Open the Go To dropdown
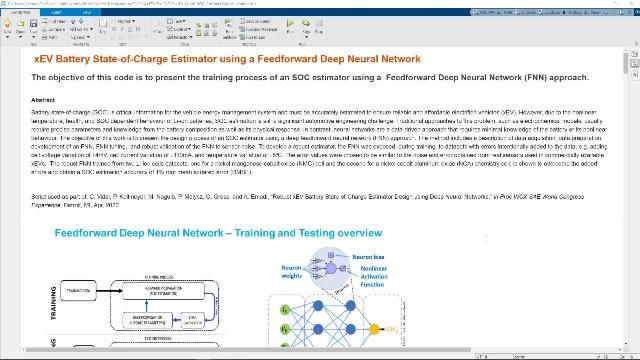 click(81, 29)
